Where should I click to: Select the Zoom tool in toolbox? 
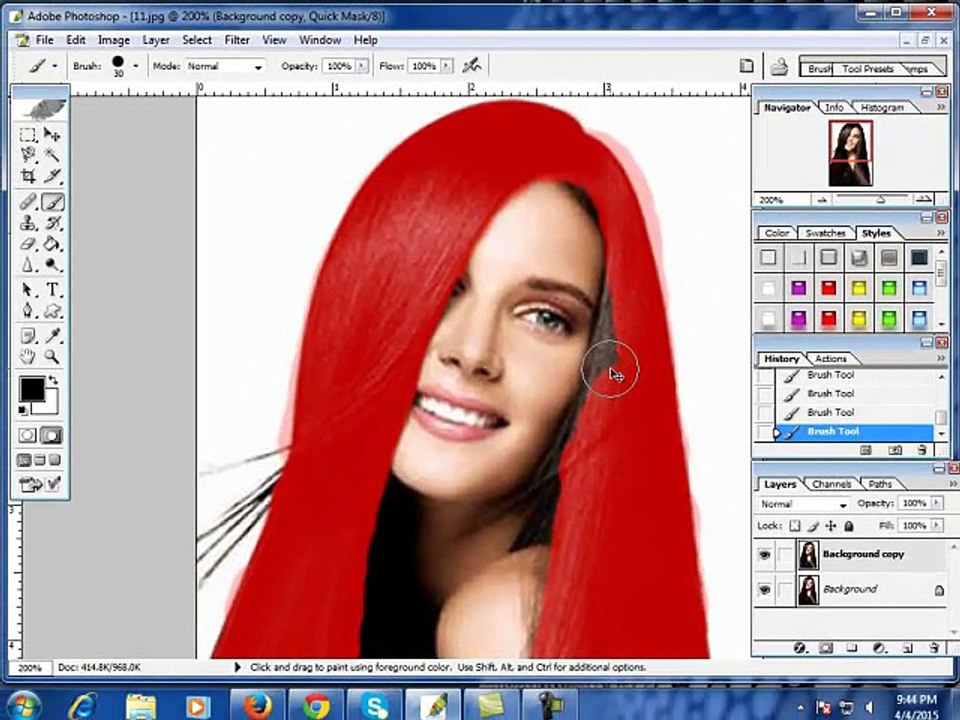click(x=53, y=356)
